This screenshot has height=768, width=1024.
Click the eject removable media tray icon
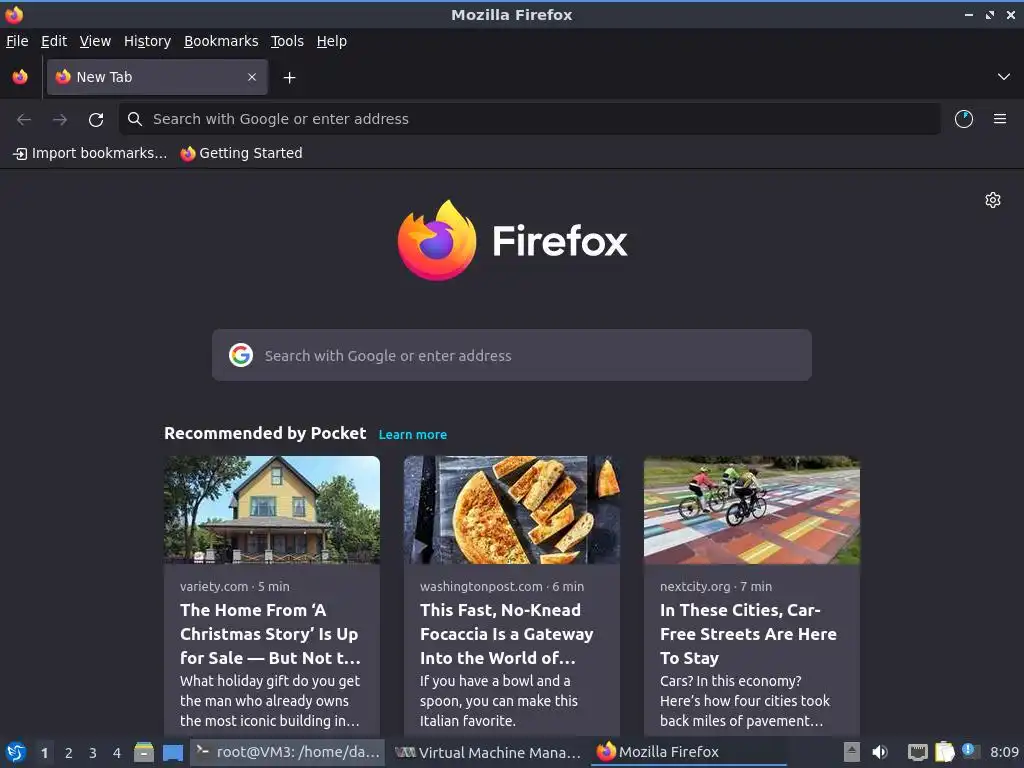[x=851, y=752]
